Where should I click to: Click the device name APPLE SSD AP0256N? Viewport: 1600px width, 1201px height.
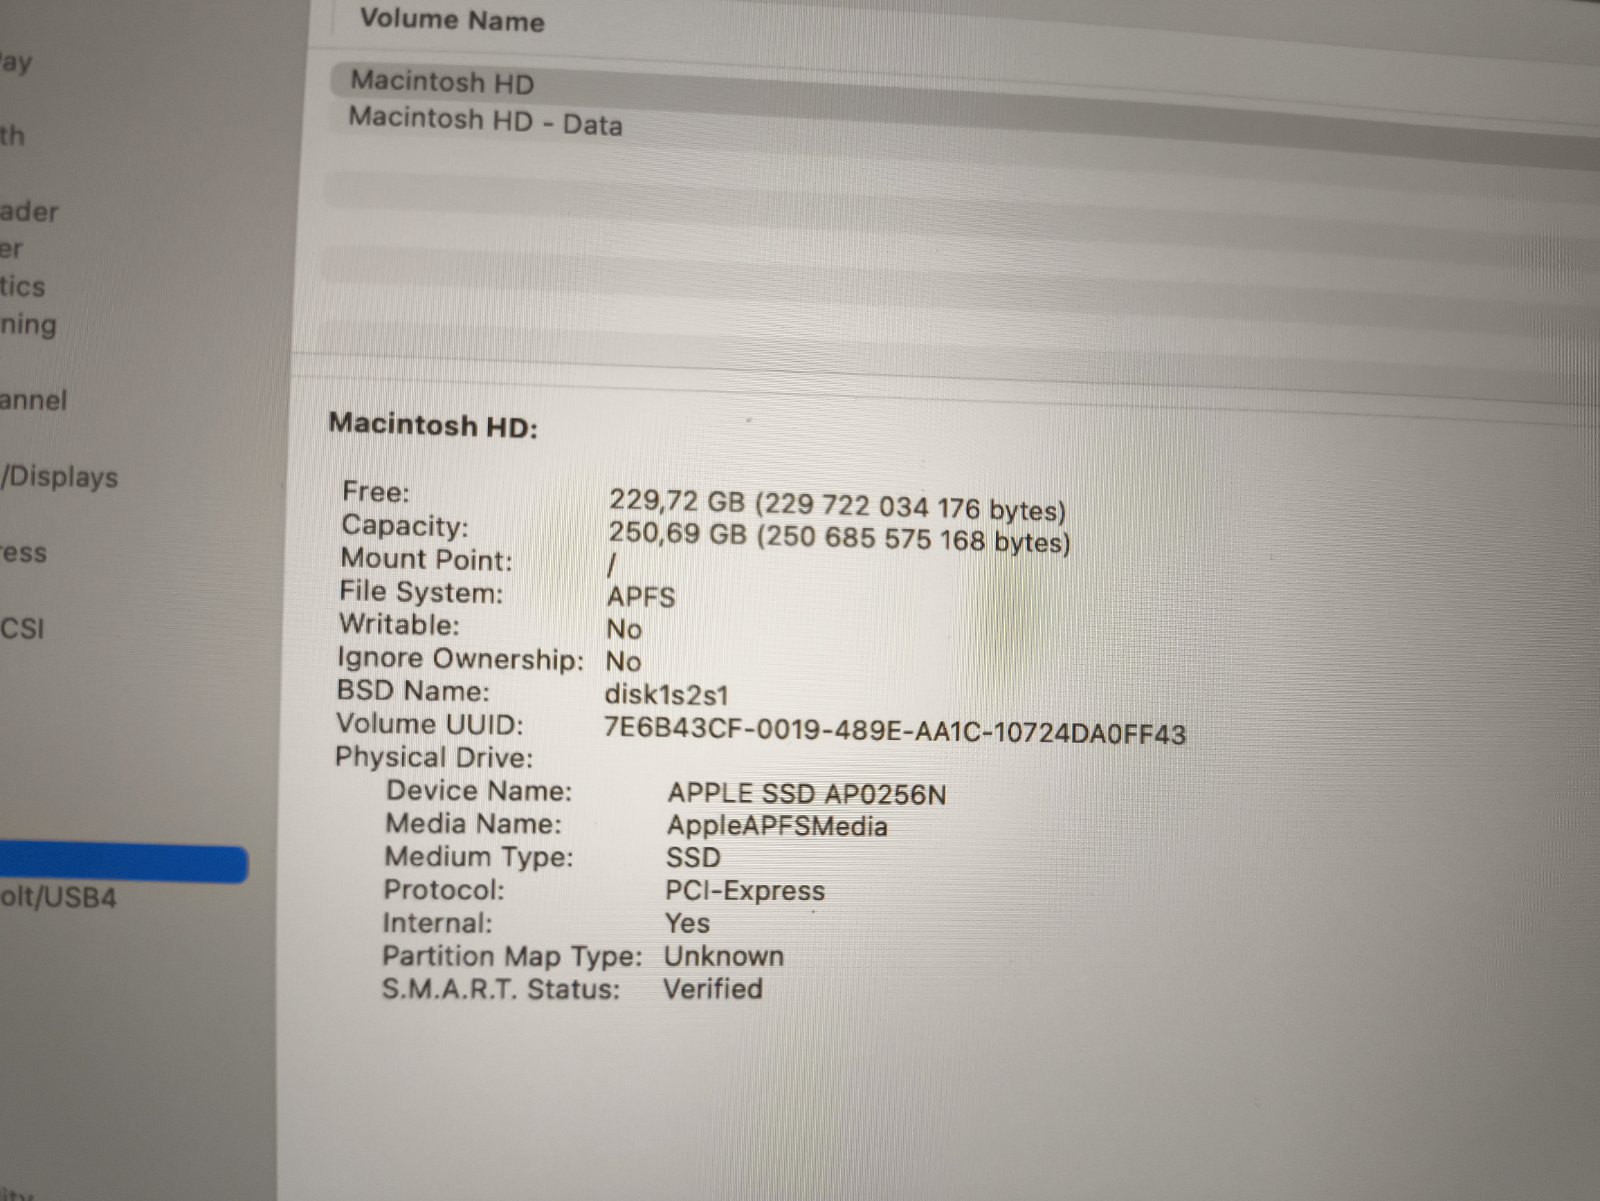tap(806, 794)
